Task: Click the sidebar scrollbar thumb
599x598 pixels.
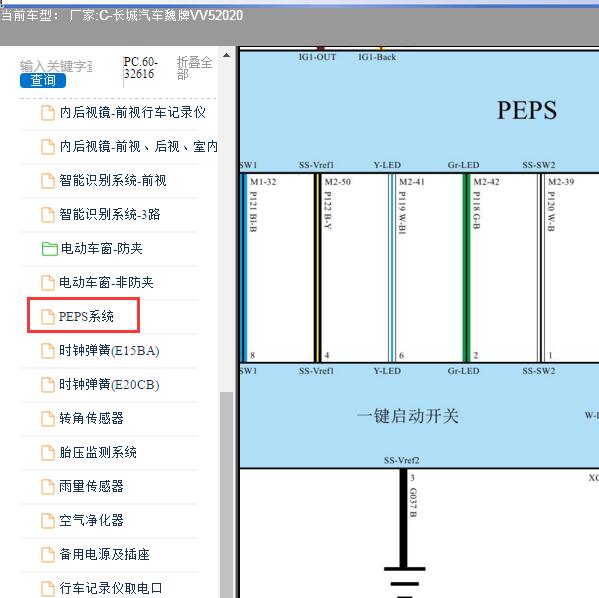Action: tap(227, 494)
